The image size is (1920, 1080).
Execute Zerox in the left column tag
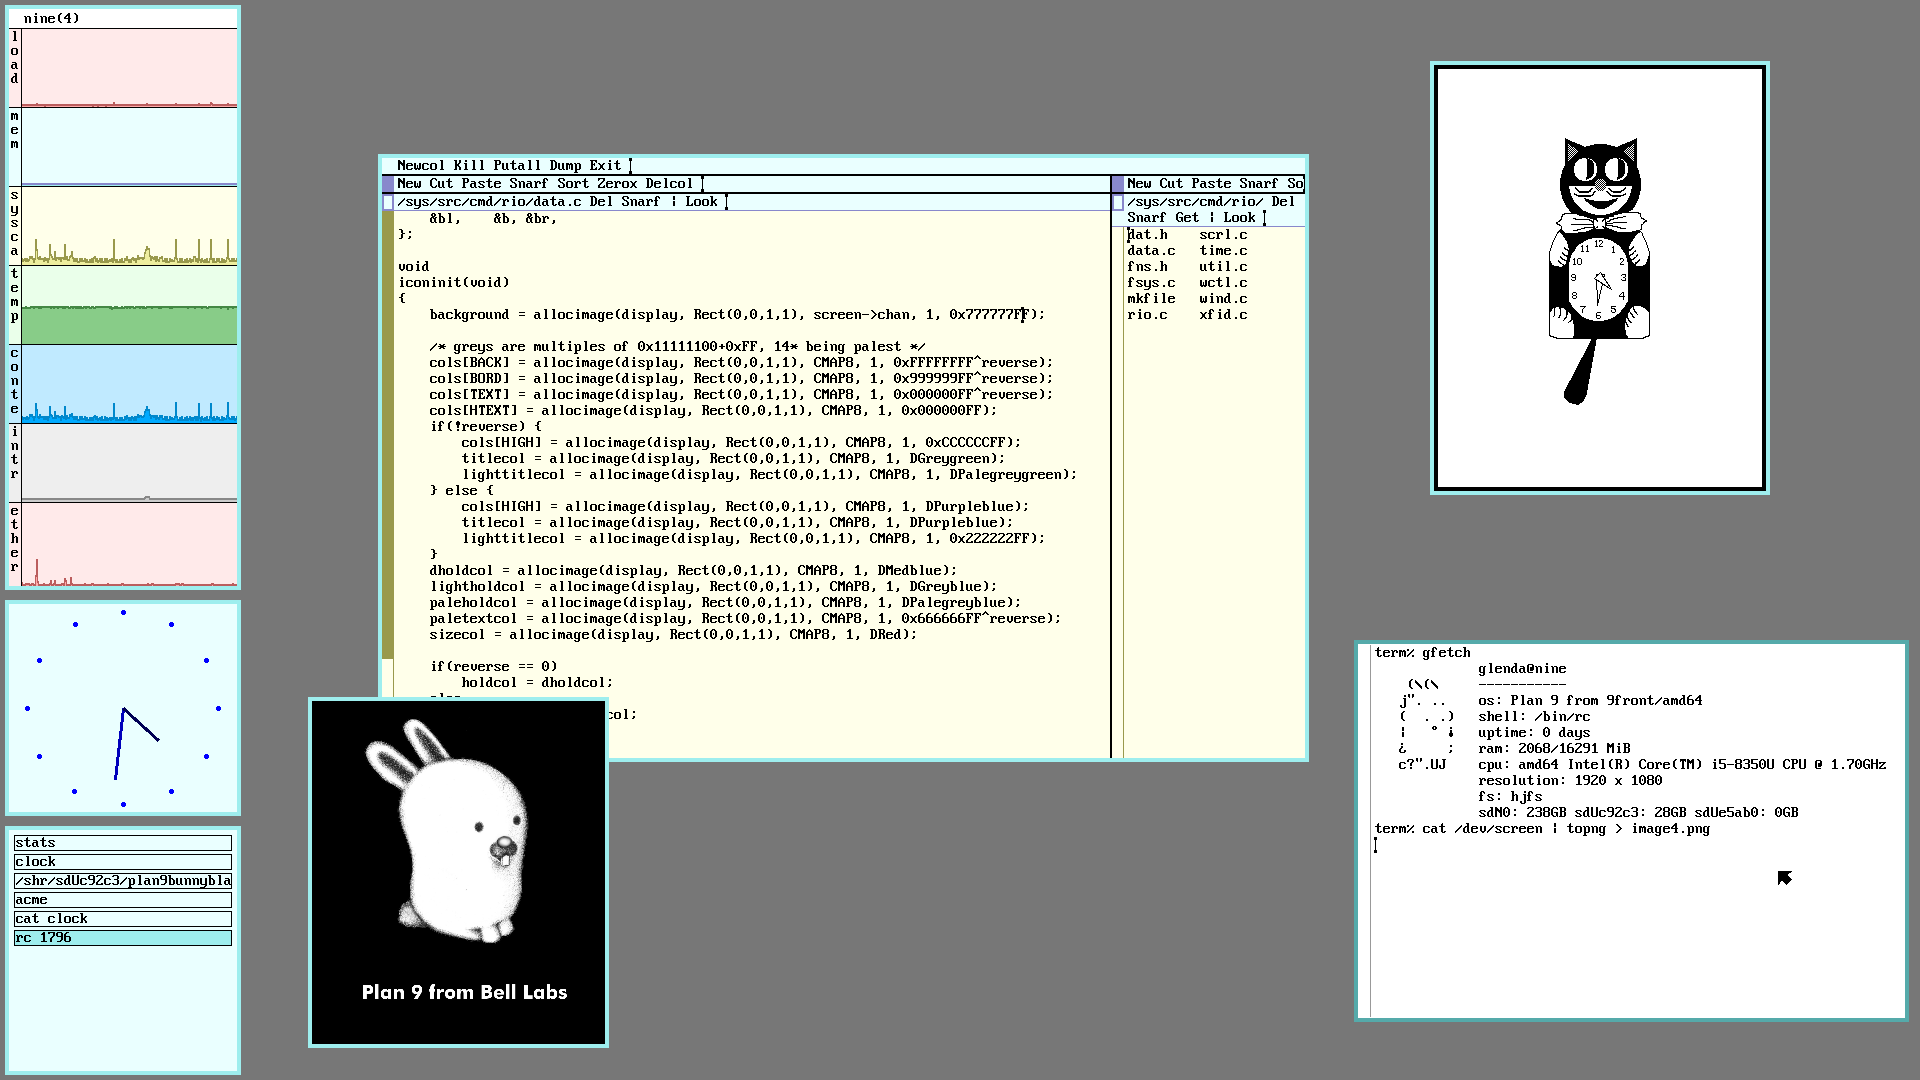pyautogui.click(x=616, y=184)
